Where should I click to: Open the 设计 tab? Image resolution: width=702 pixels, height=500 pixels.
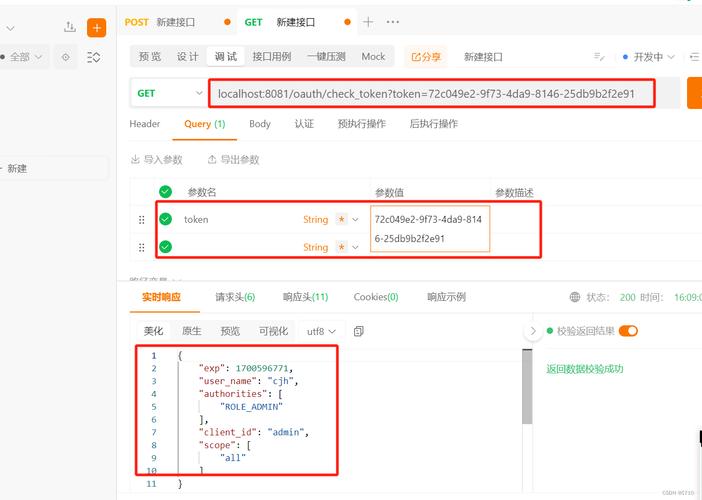(x=187, y=57)
